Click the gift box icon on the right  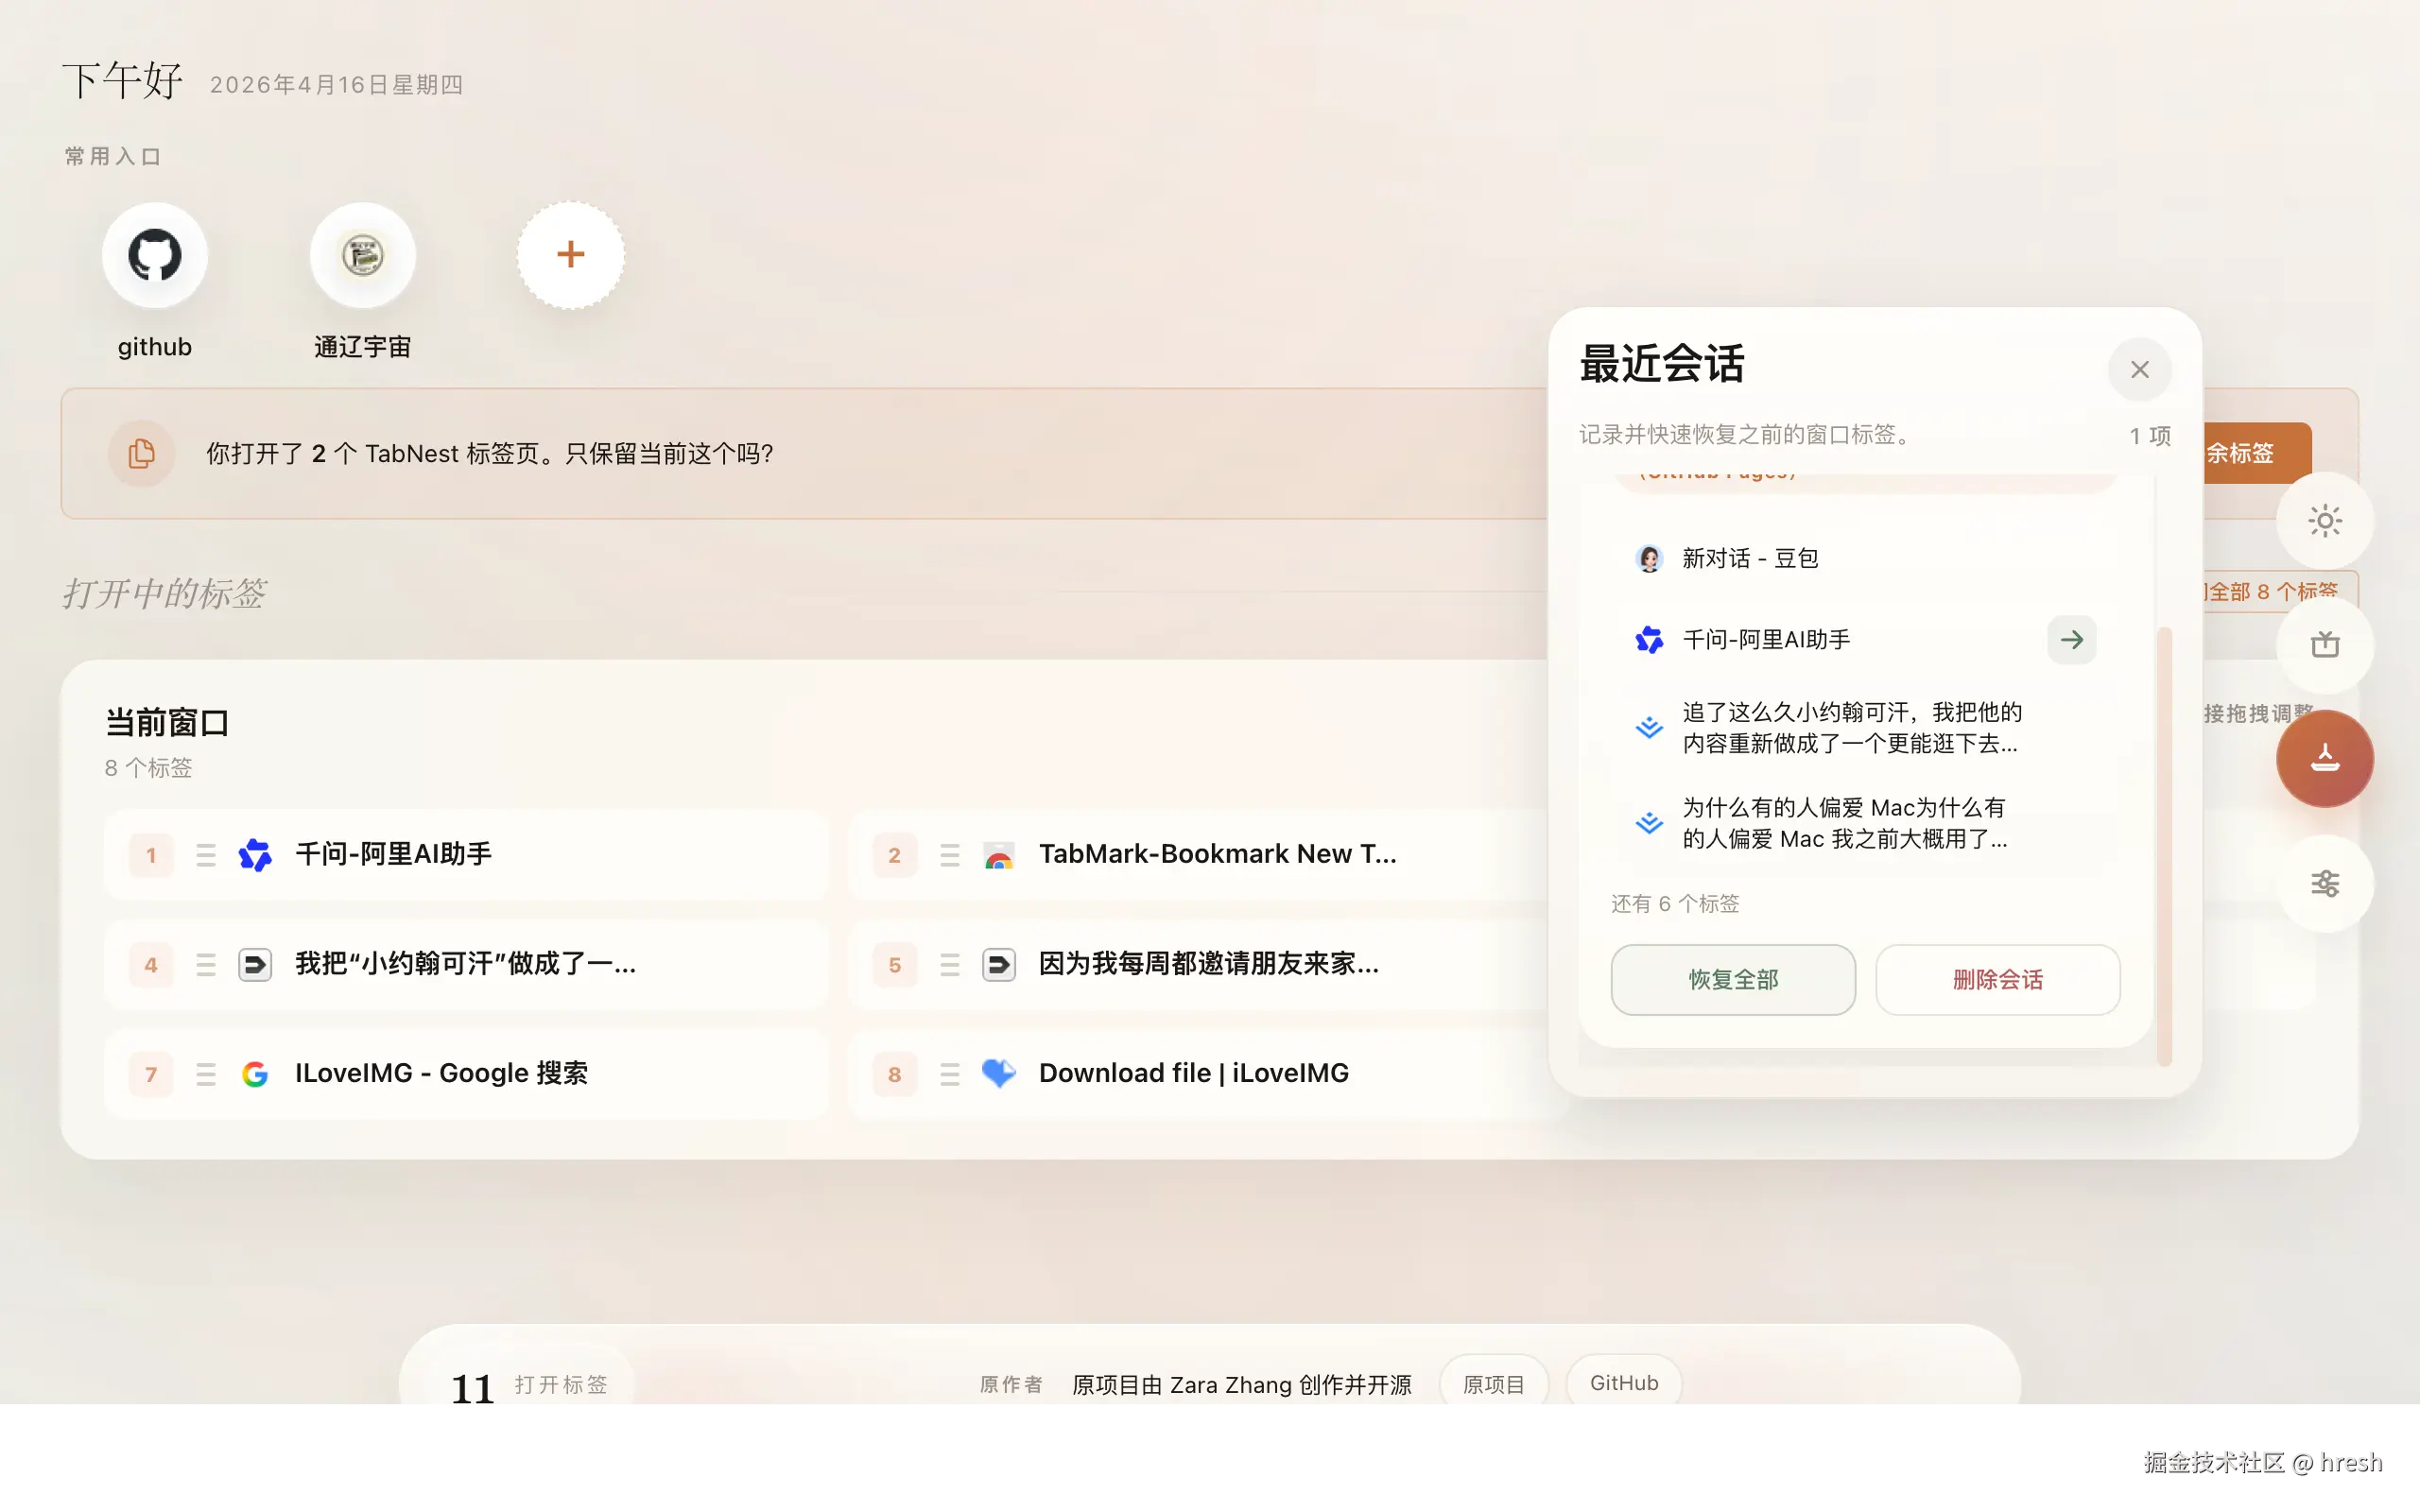click(x=2324, y=645)
